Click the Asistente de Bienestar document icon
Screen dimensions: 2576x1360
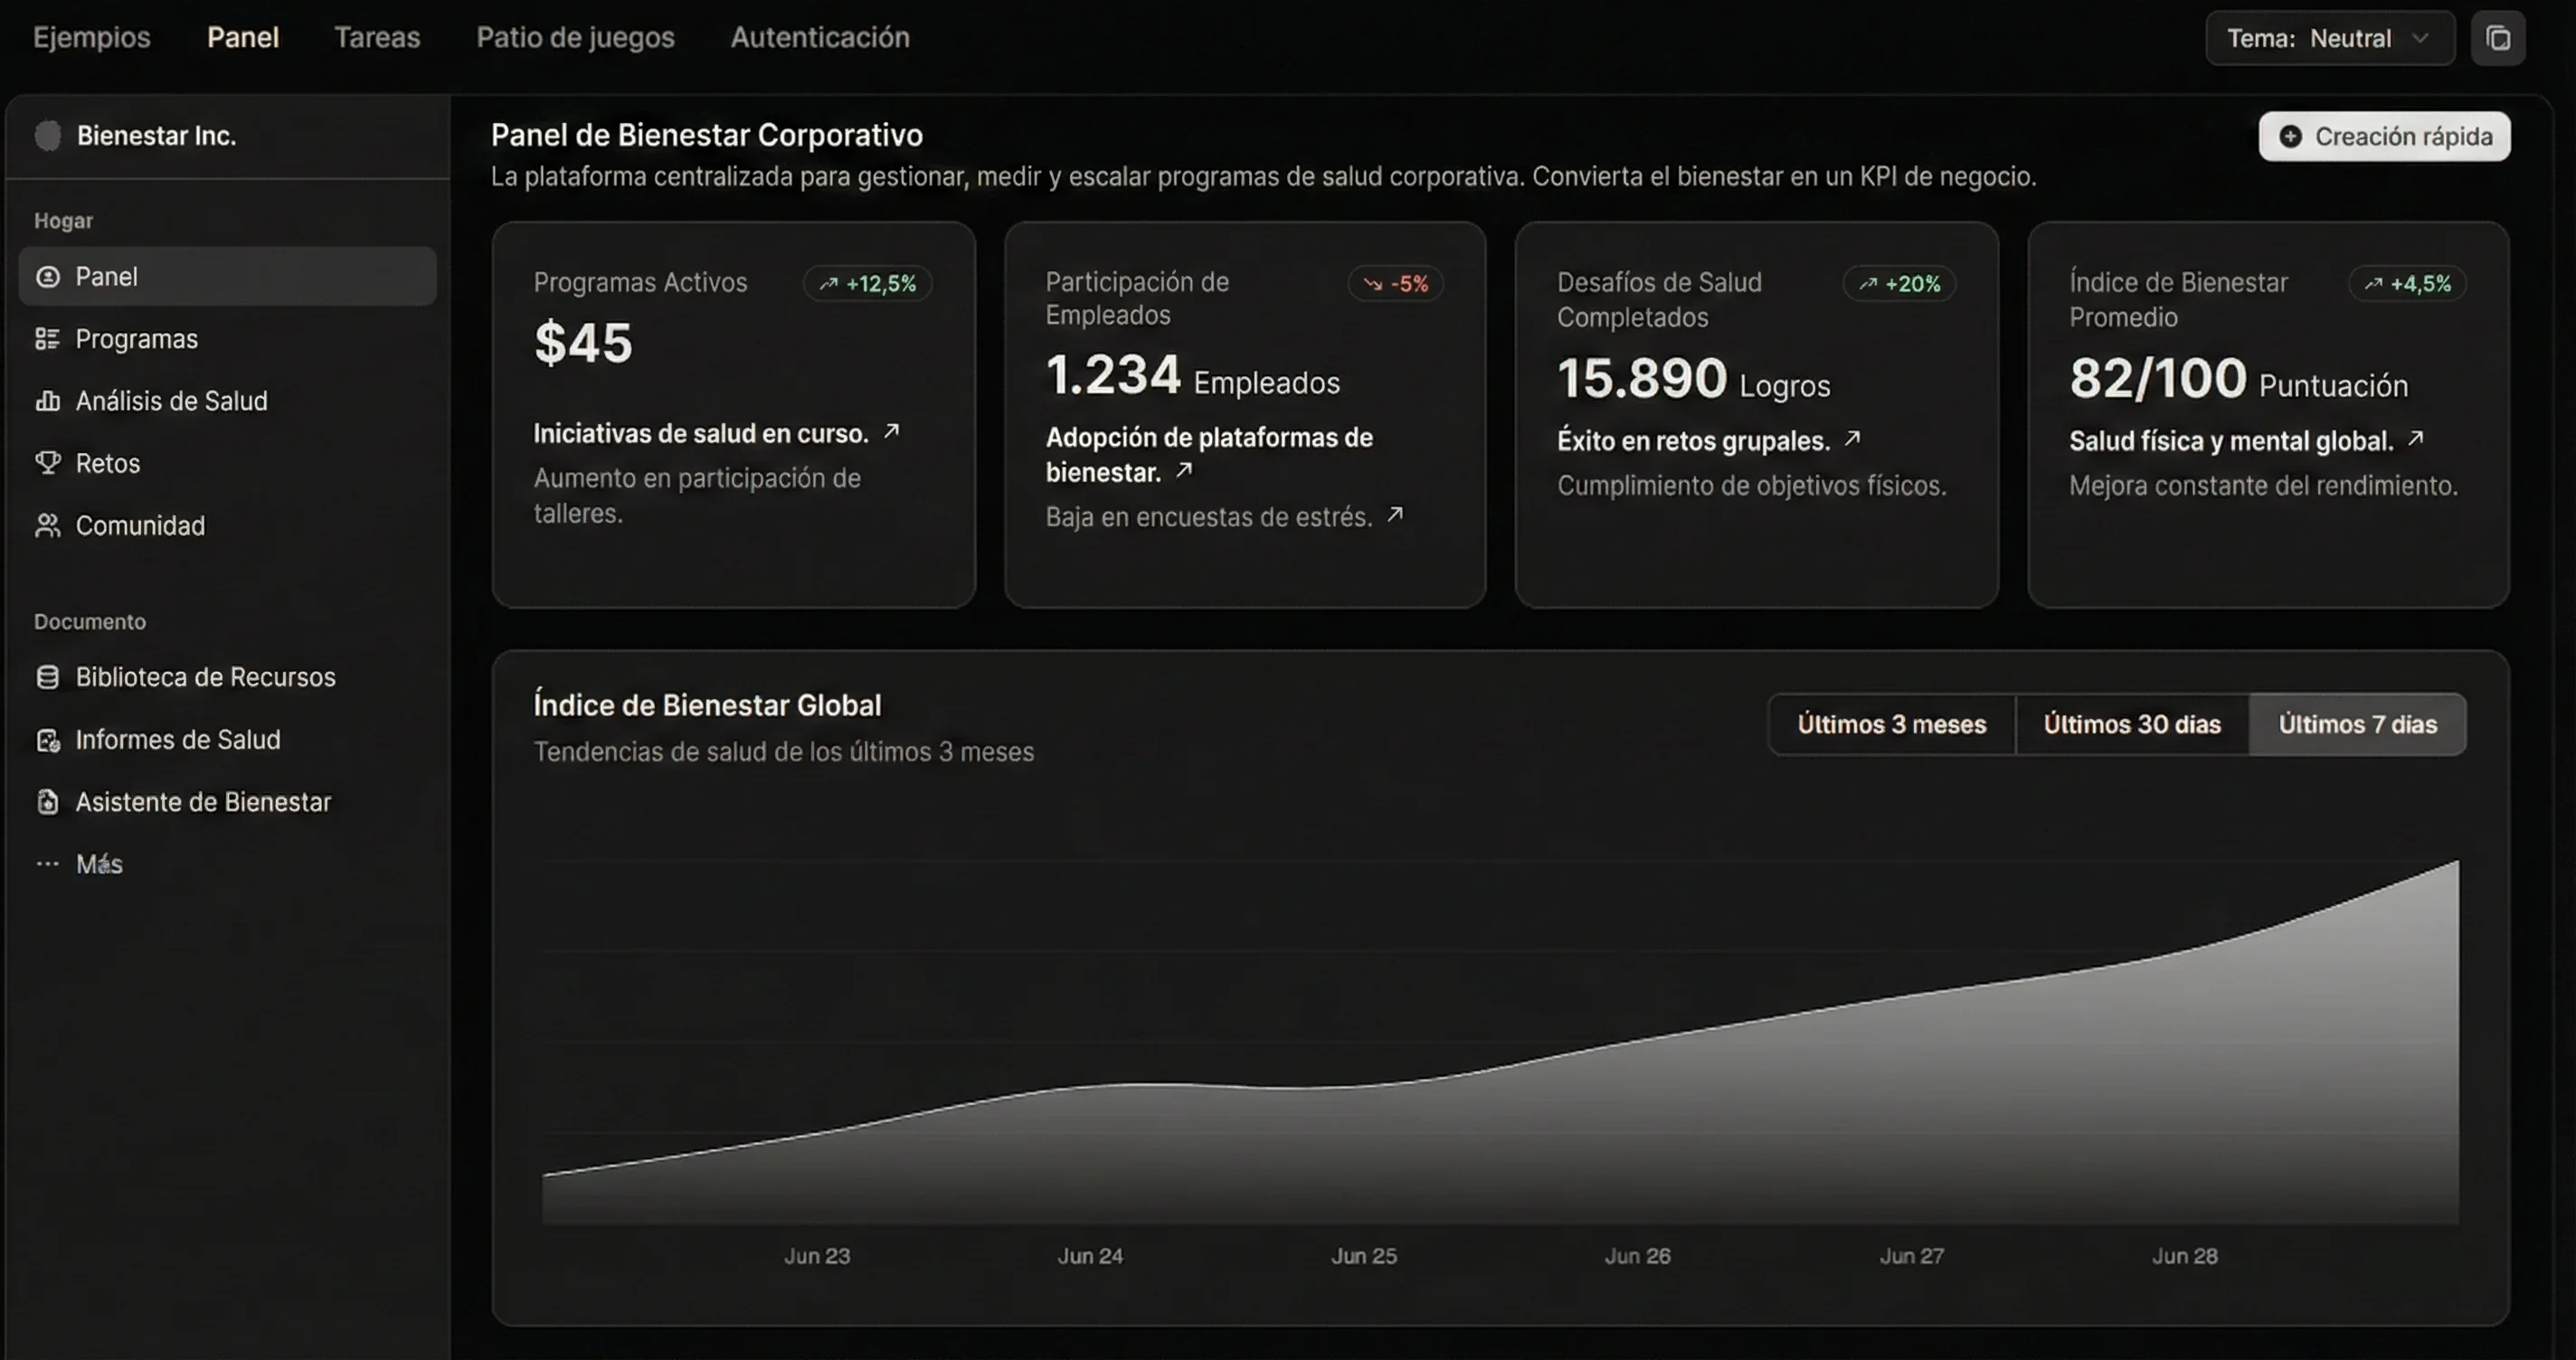[47, 802]
